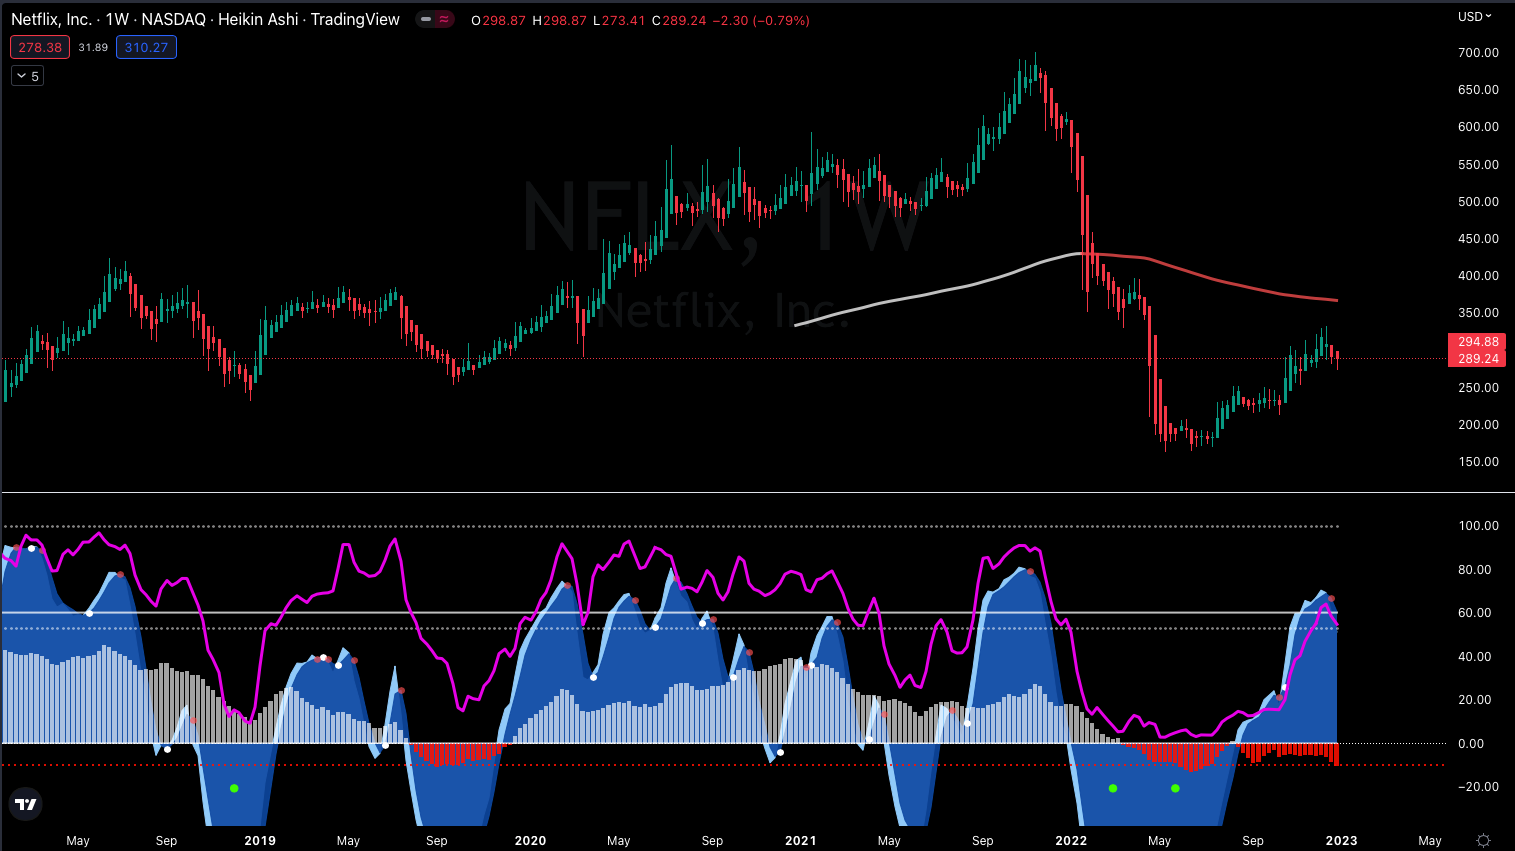Screen dimensions: 1515x851
Task: Click the Open value O298.87
Action: point(498,20)
